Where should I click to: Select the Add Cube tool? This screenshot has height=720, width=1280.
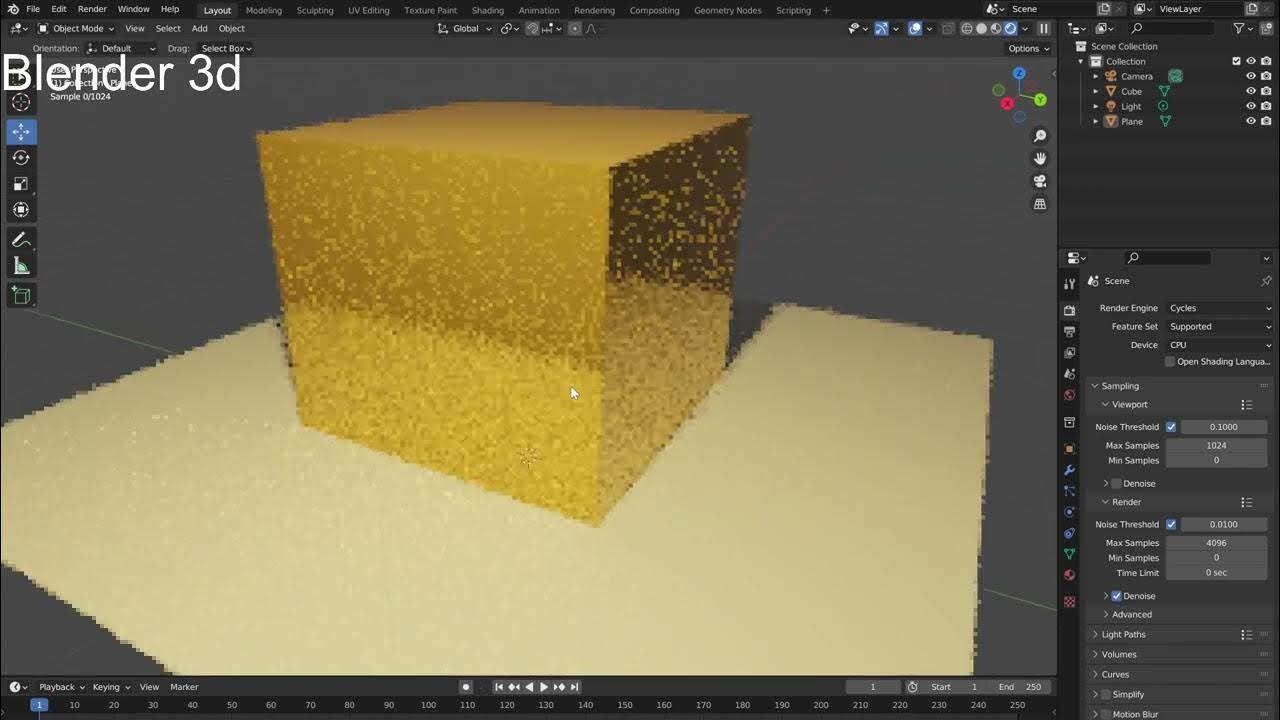(x=21, y=295)
